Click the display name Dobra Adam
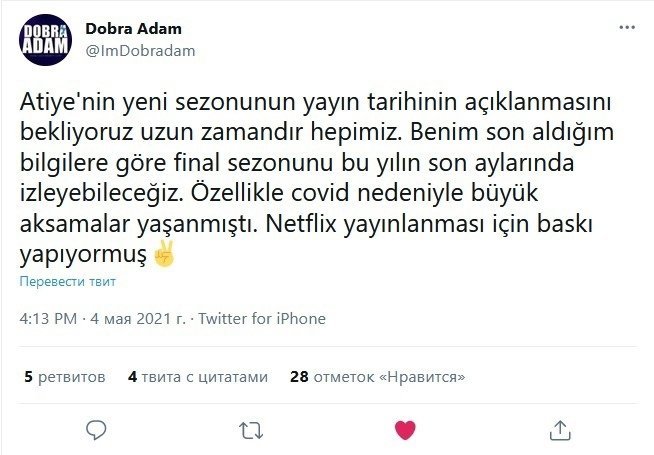 (135, 29)
